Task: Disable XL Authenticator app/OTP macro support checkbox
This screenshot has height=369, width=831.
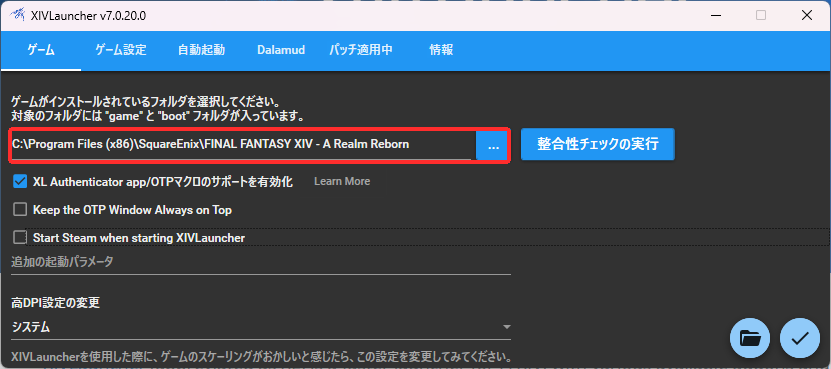Action: (20, 181)
